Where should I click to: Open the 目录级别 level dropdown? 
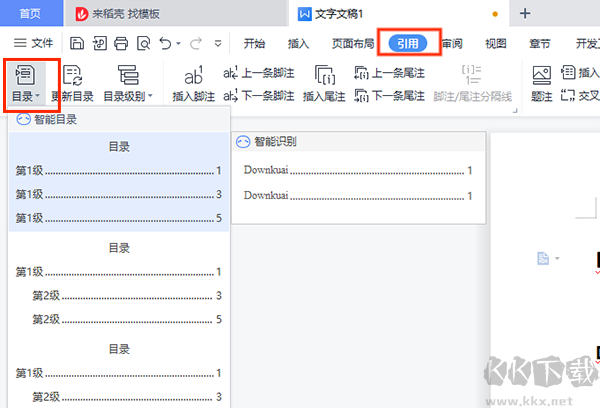coord(128,85)
